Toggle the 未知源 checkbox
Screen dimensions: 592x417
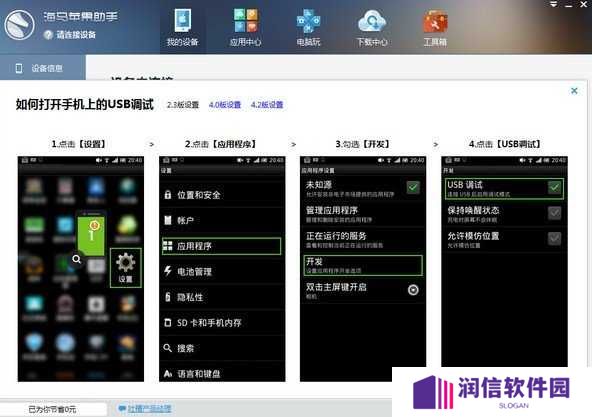(x=413, y=187)
